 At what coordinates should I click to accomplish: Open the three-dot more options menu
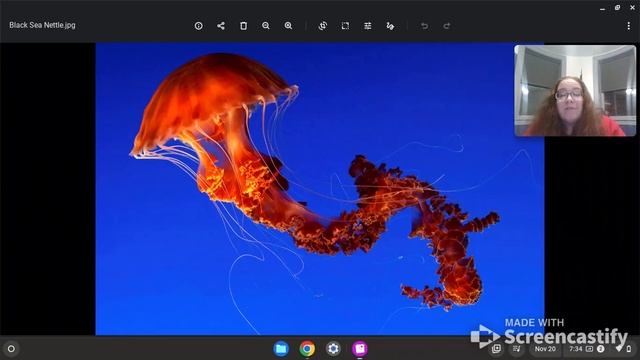pos(629,26)
